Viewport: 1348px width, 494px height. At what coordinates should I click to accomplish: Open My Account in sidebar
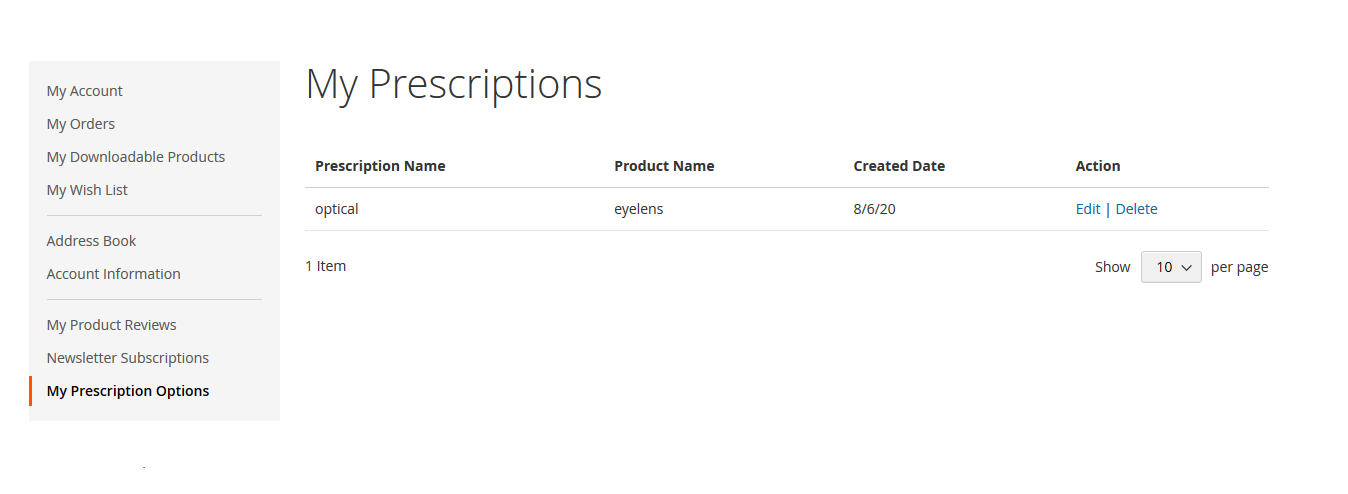85,91
